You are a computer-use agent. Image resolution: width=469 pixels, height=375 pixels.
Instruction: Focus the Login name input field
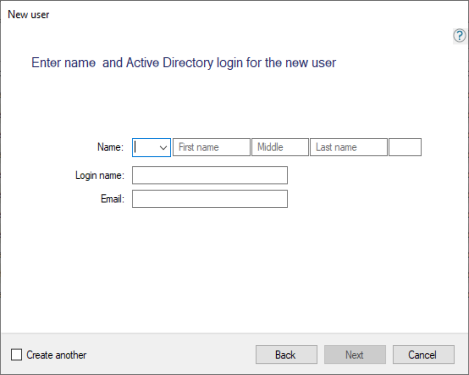pos(210,175)
